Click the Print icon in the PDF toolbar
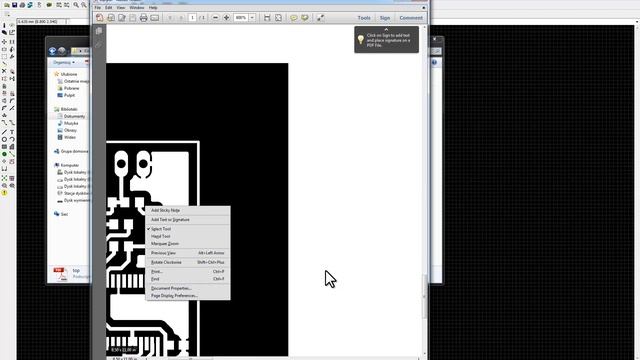640x360 pixels. (x=143, y=18)
